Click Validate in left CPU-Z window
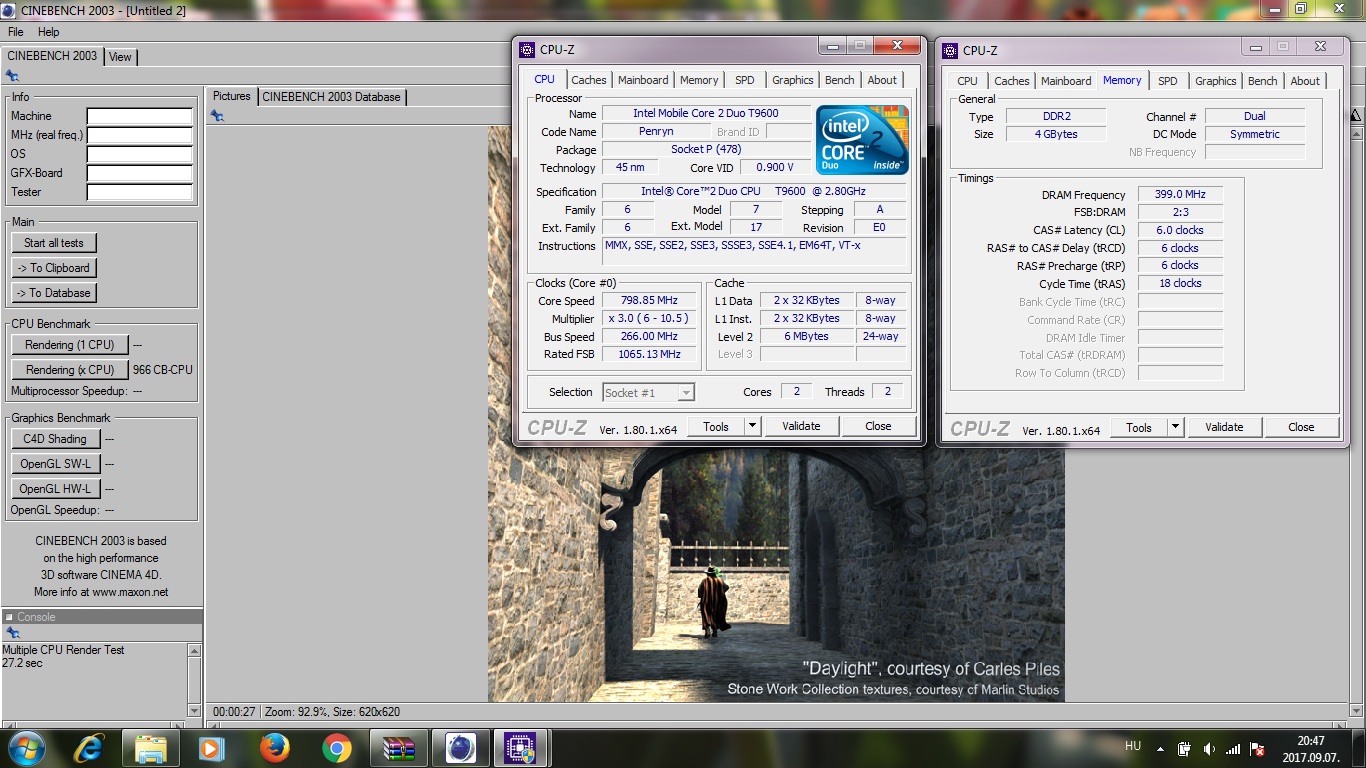 click(x=801, y=426)
